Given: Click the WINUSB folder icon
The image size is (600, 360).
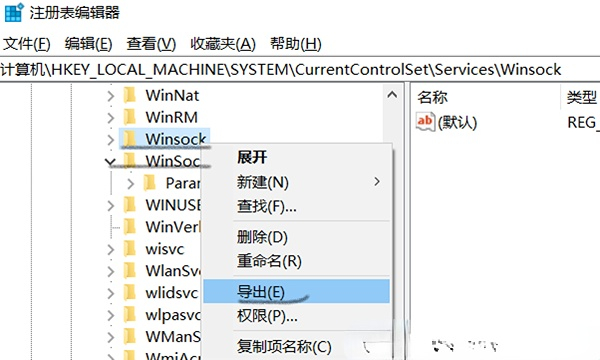Looking at the screenshot, I should (x=130, y=205).
